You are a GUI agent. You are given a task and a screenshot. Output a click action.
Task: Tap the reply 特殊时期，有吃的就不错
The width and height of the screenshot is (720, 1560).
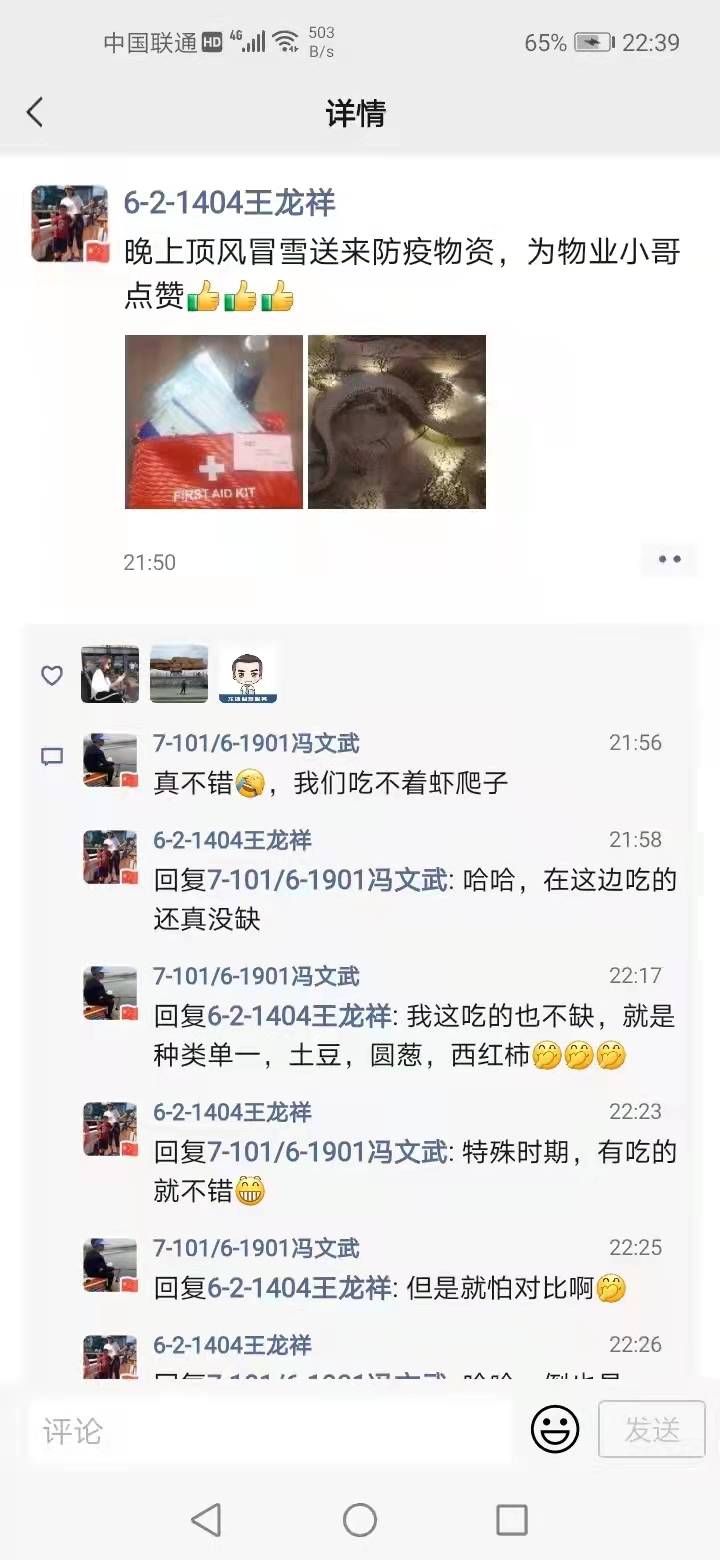[x=415, y=1172]
